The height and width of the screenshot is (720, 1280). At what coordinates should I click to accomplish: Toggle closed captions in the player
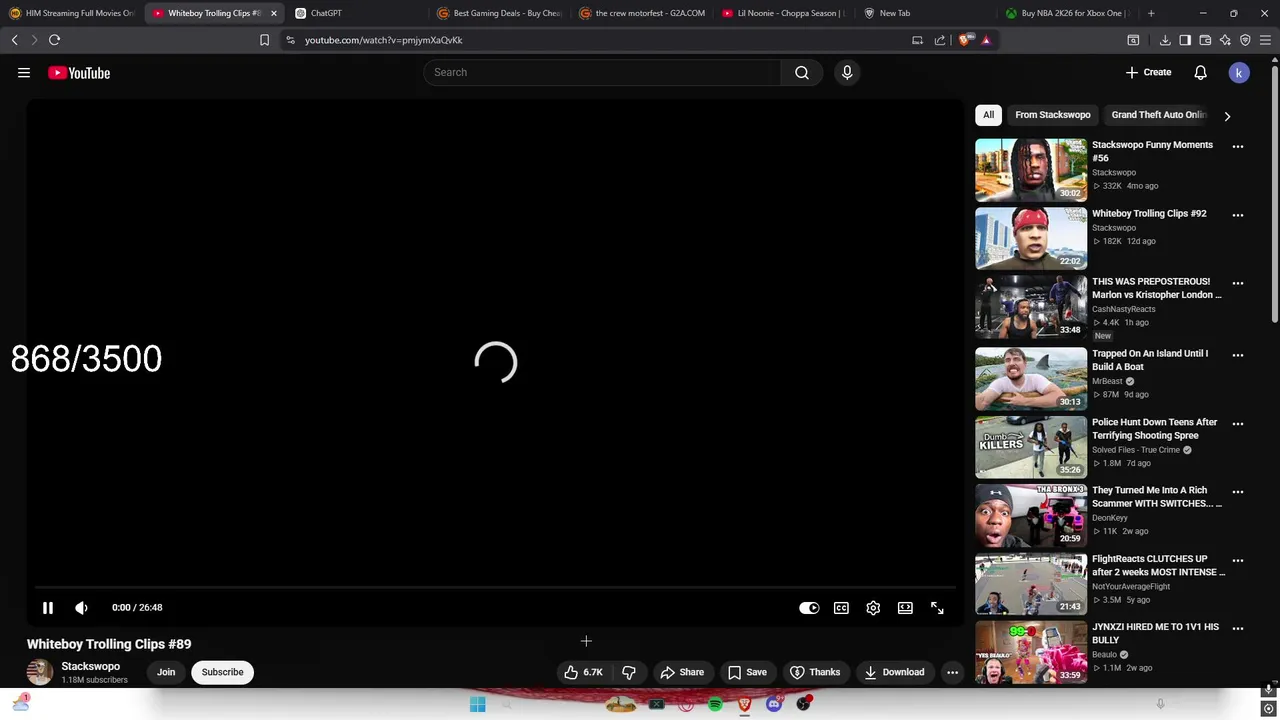841,607
